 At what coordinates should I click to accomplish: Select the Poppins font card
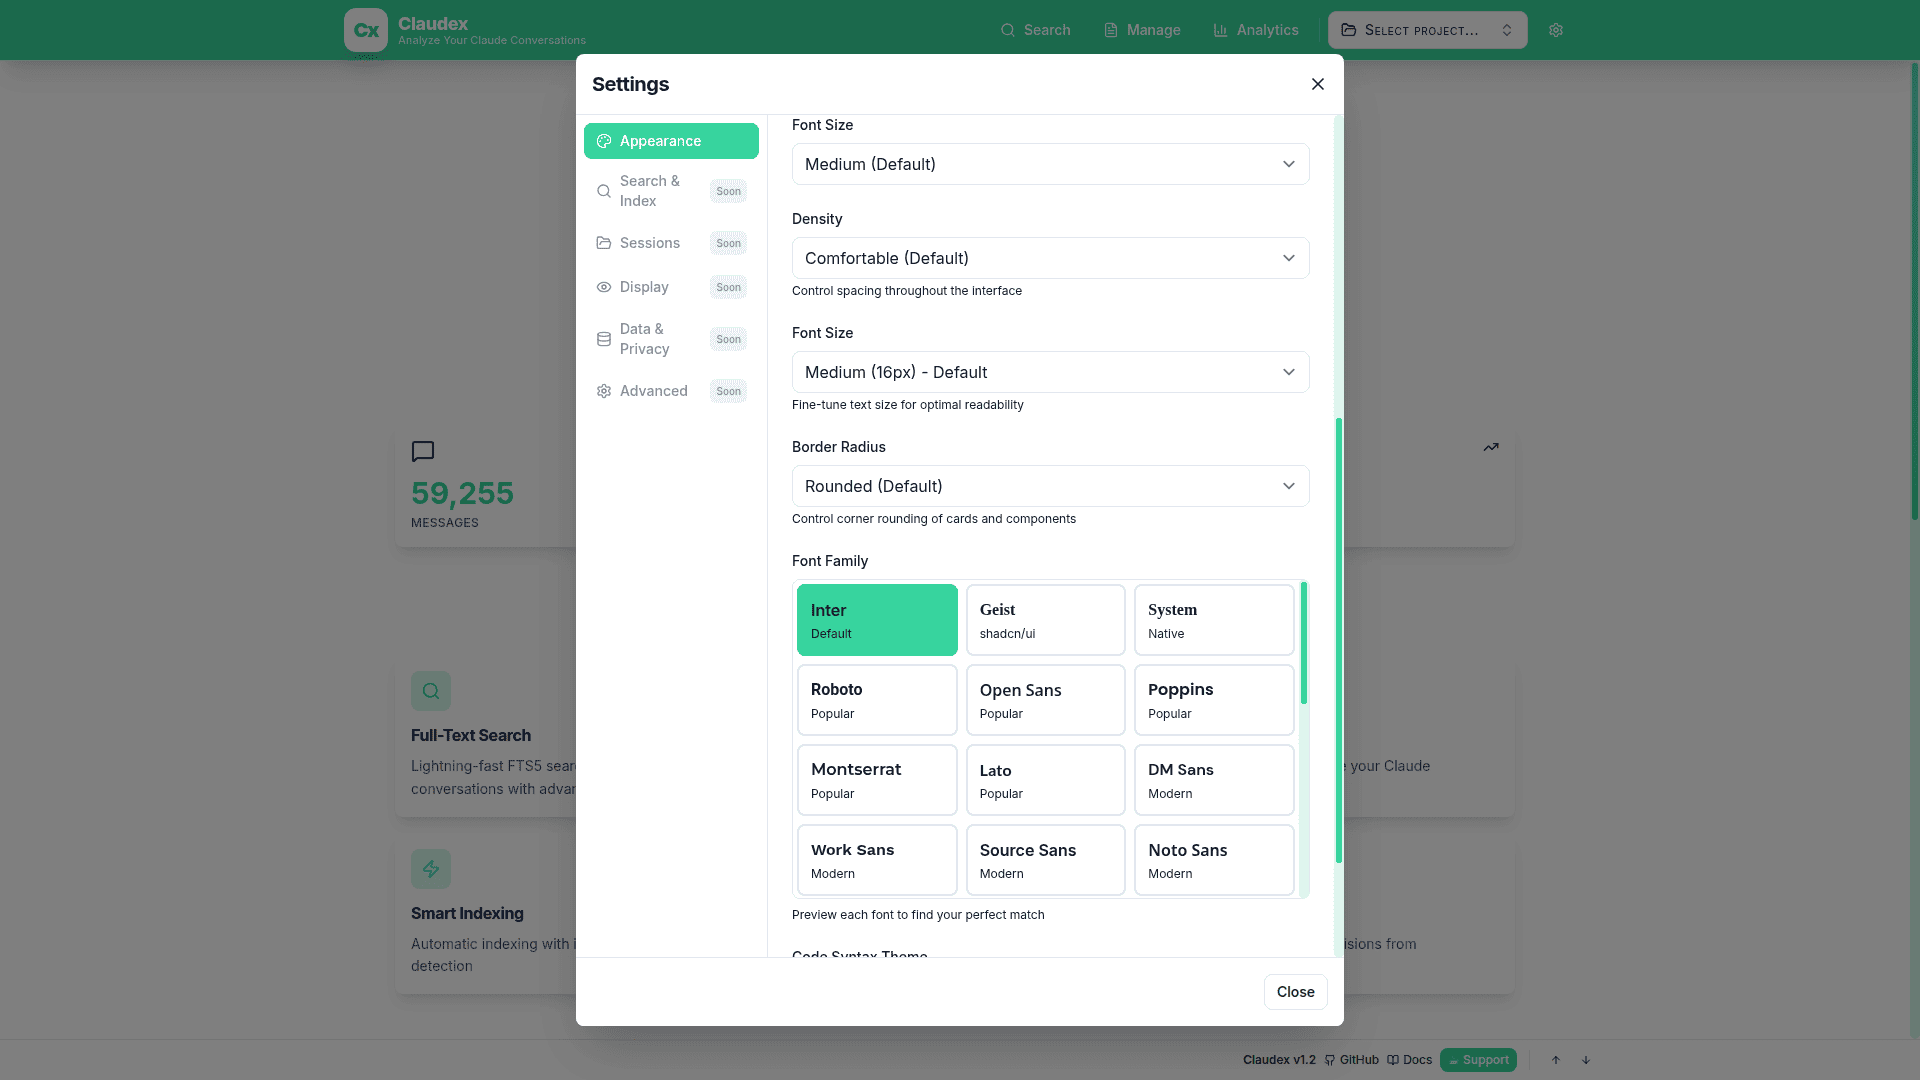click(x=1213, y=700)
